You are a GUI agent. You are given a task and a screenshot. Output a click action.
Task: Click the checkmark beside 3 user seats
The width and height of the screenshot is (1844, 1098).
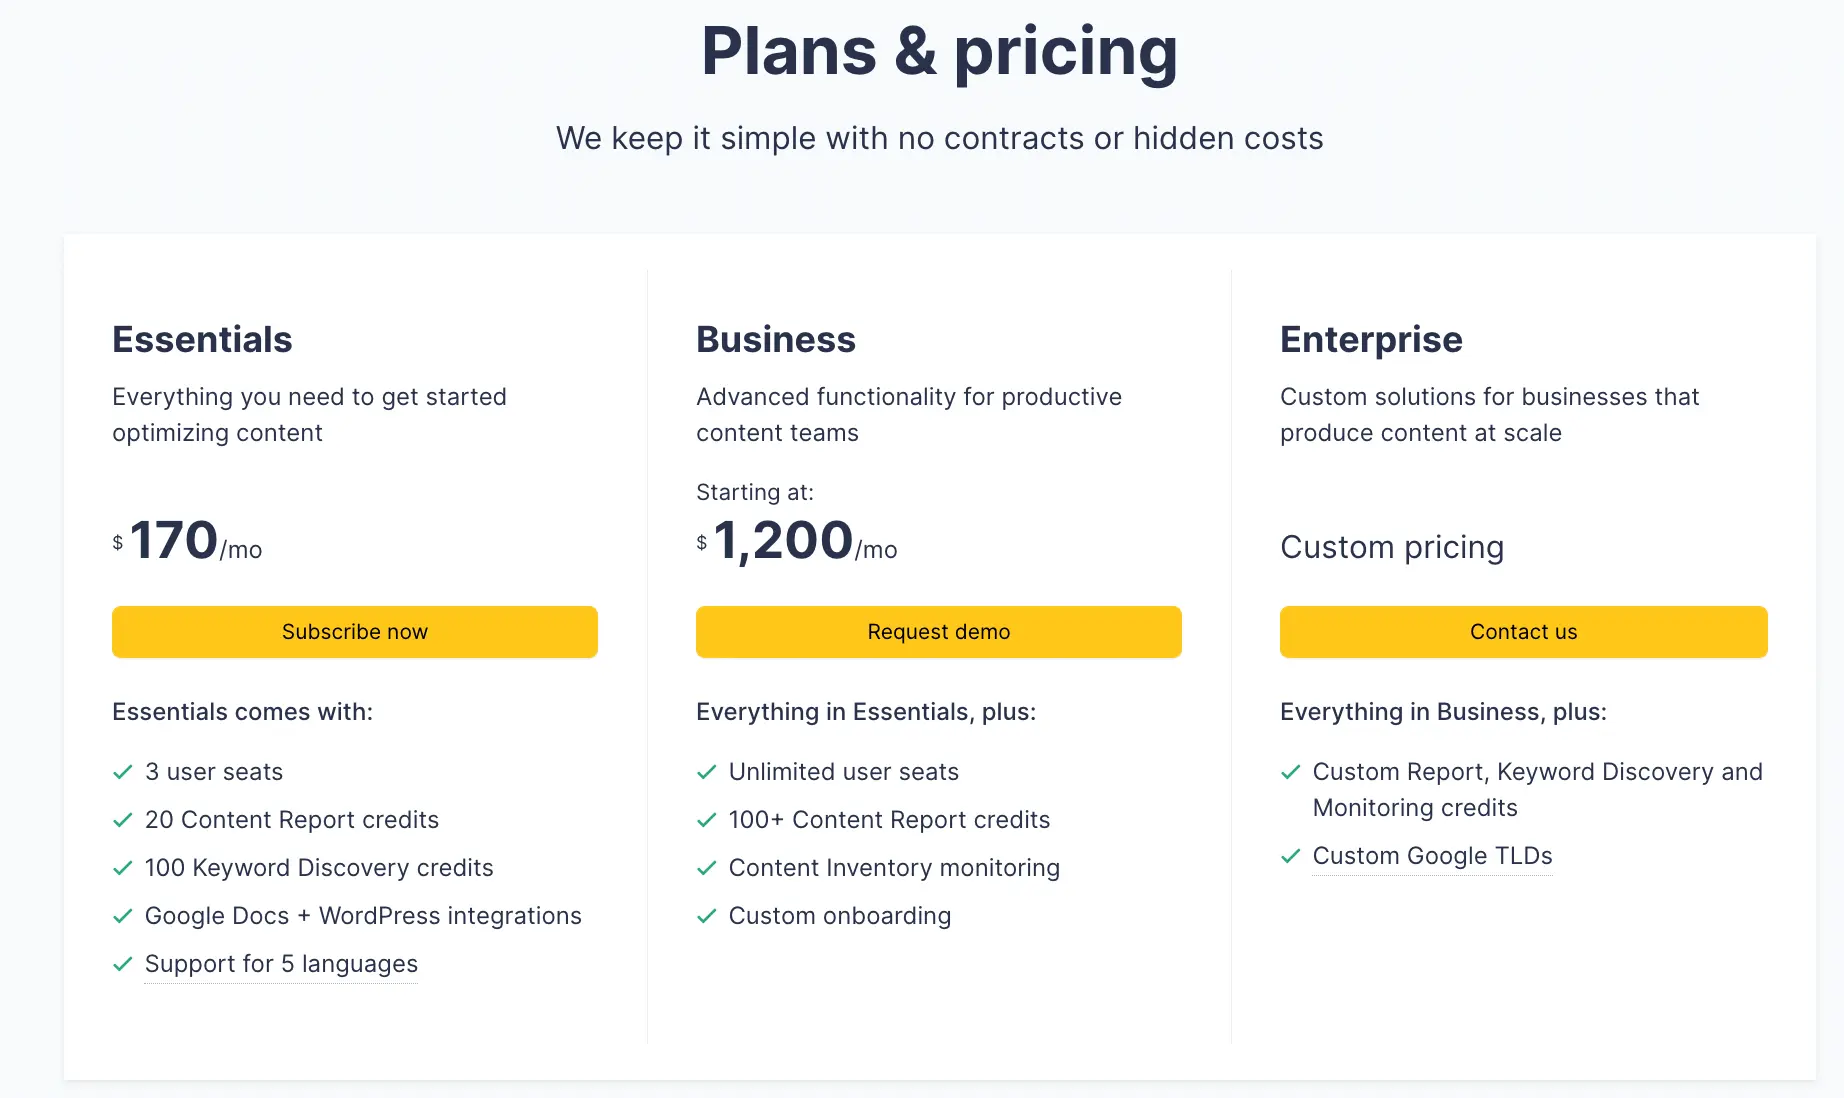click(x=123, y=772)
